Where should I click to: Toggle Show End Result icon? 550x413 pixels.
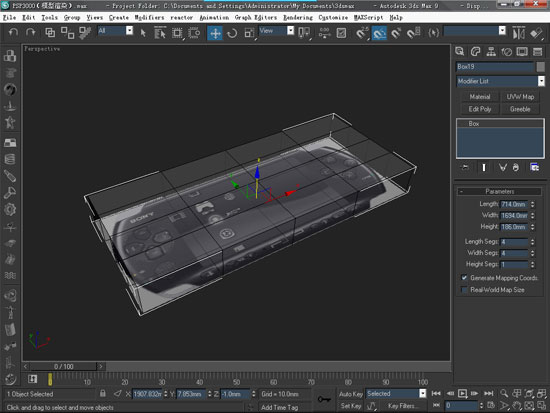[x=484, y=167]
